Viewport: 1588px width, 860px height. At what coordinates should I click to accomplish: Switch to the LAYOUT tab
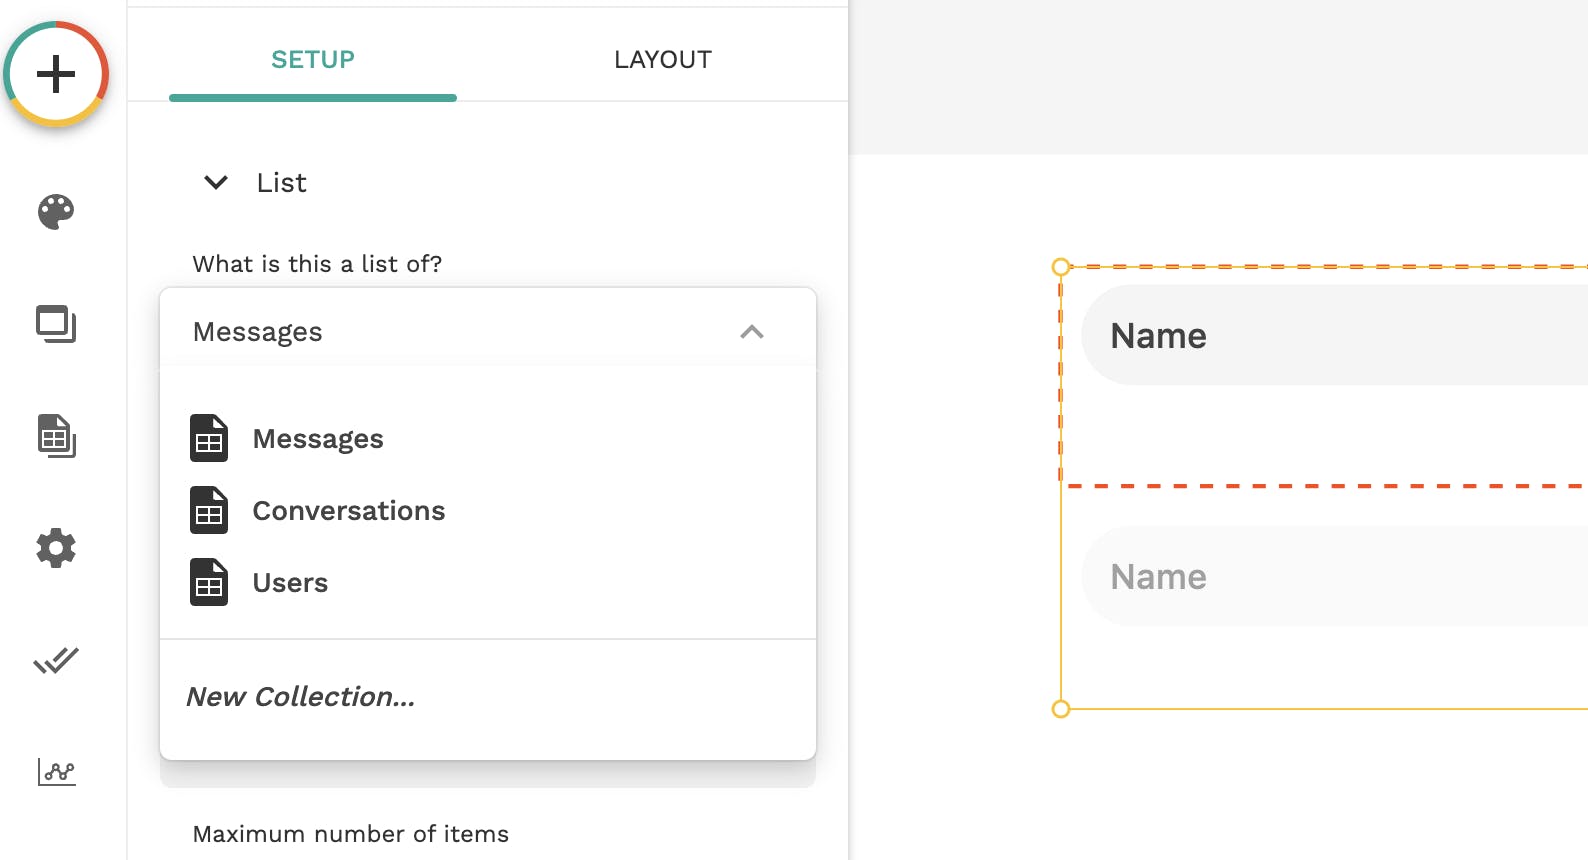[663, 60]
